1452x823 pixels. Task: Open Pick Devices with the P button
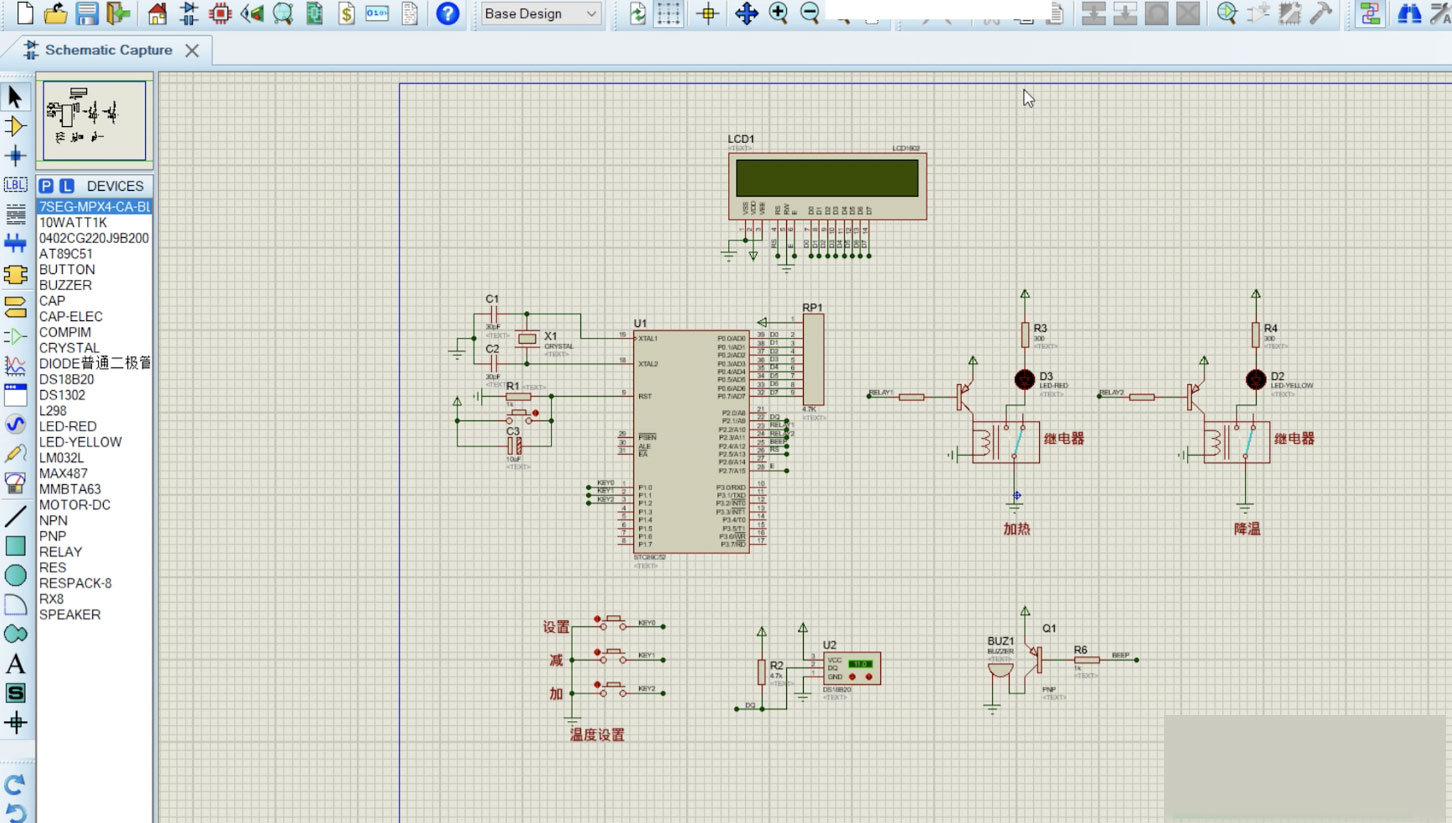pos(46,186)
